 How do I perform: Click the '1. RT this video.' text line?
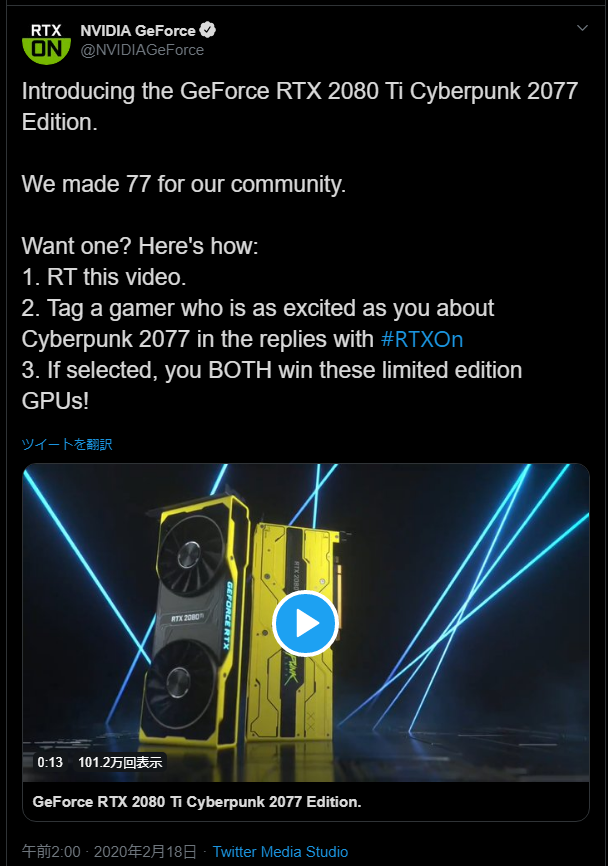pos(104,277)
